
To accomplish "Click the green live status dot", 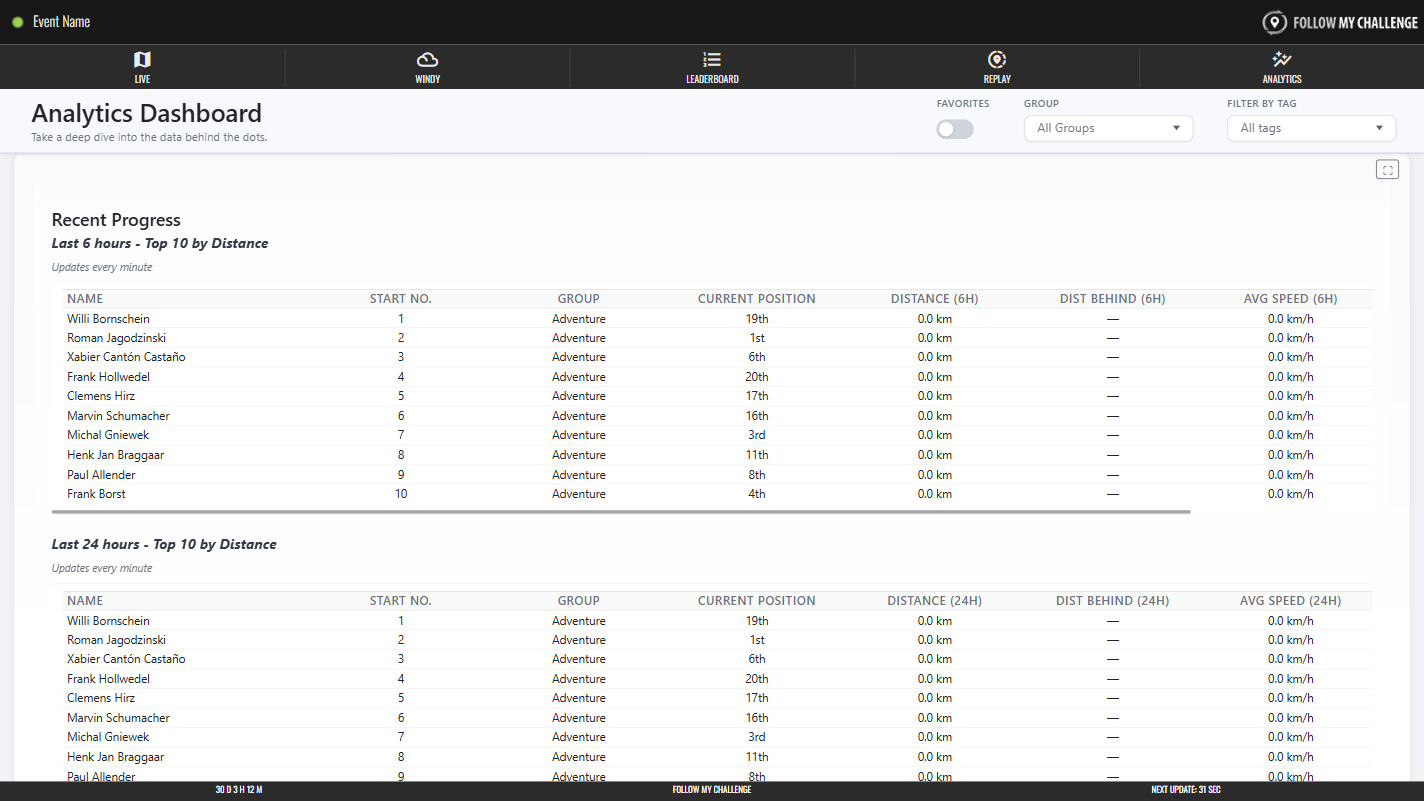I will pos(18,22).
